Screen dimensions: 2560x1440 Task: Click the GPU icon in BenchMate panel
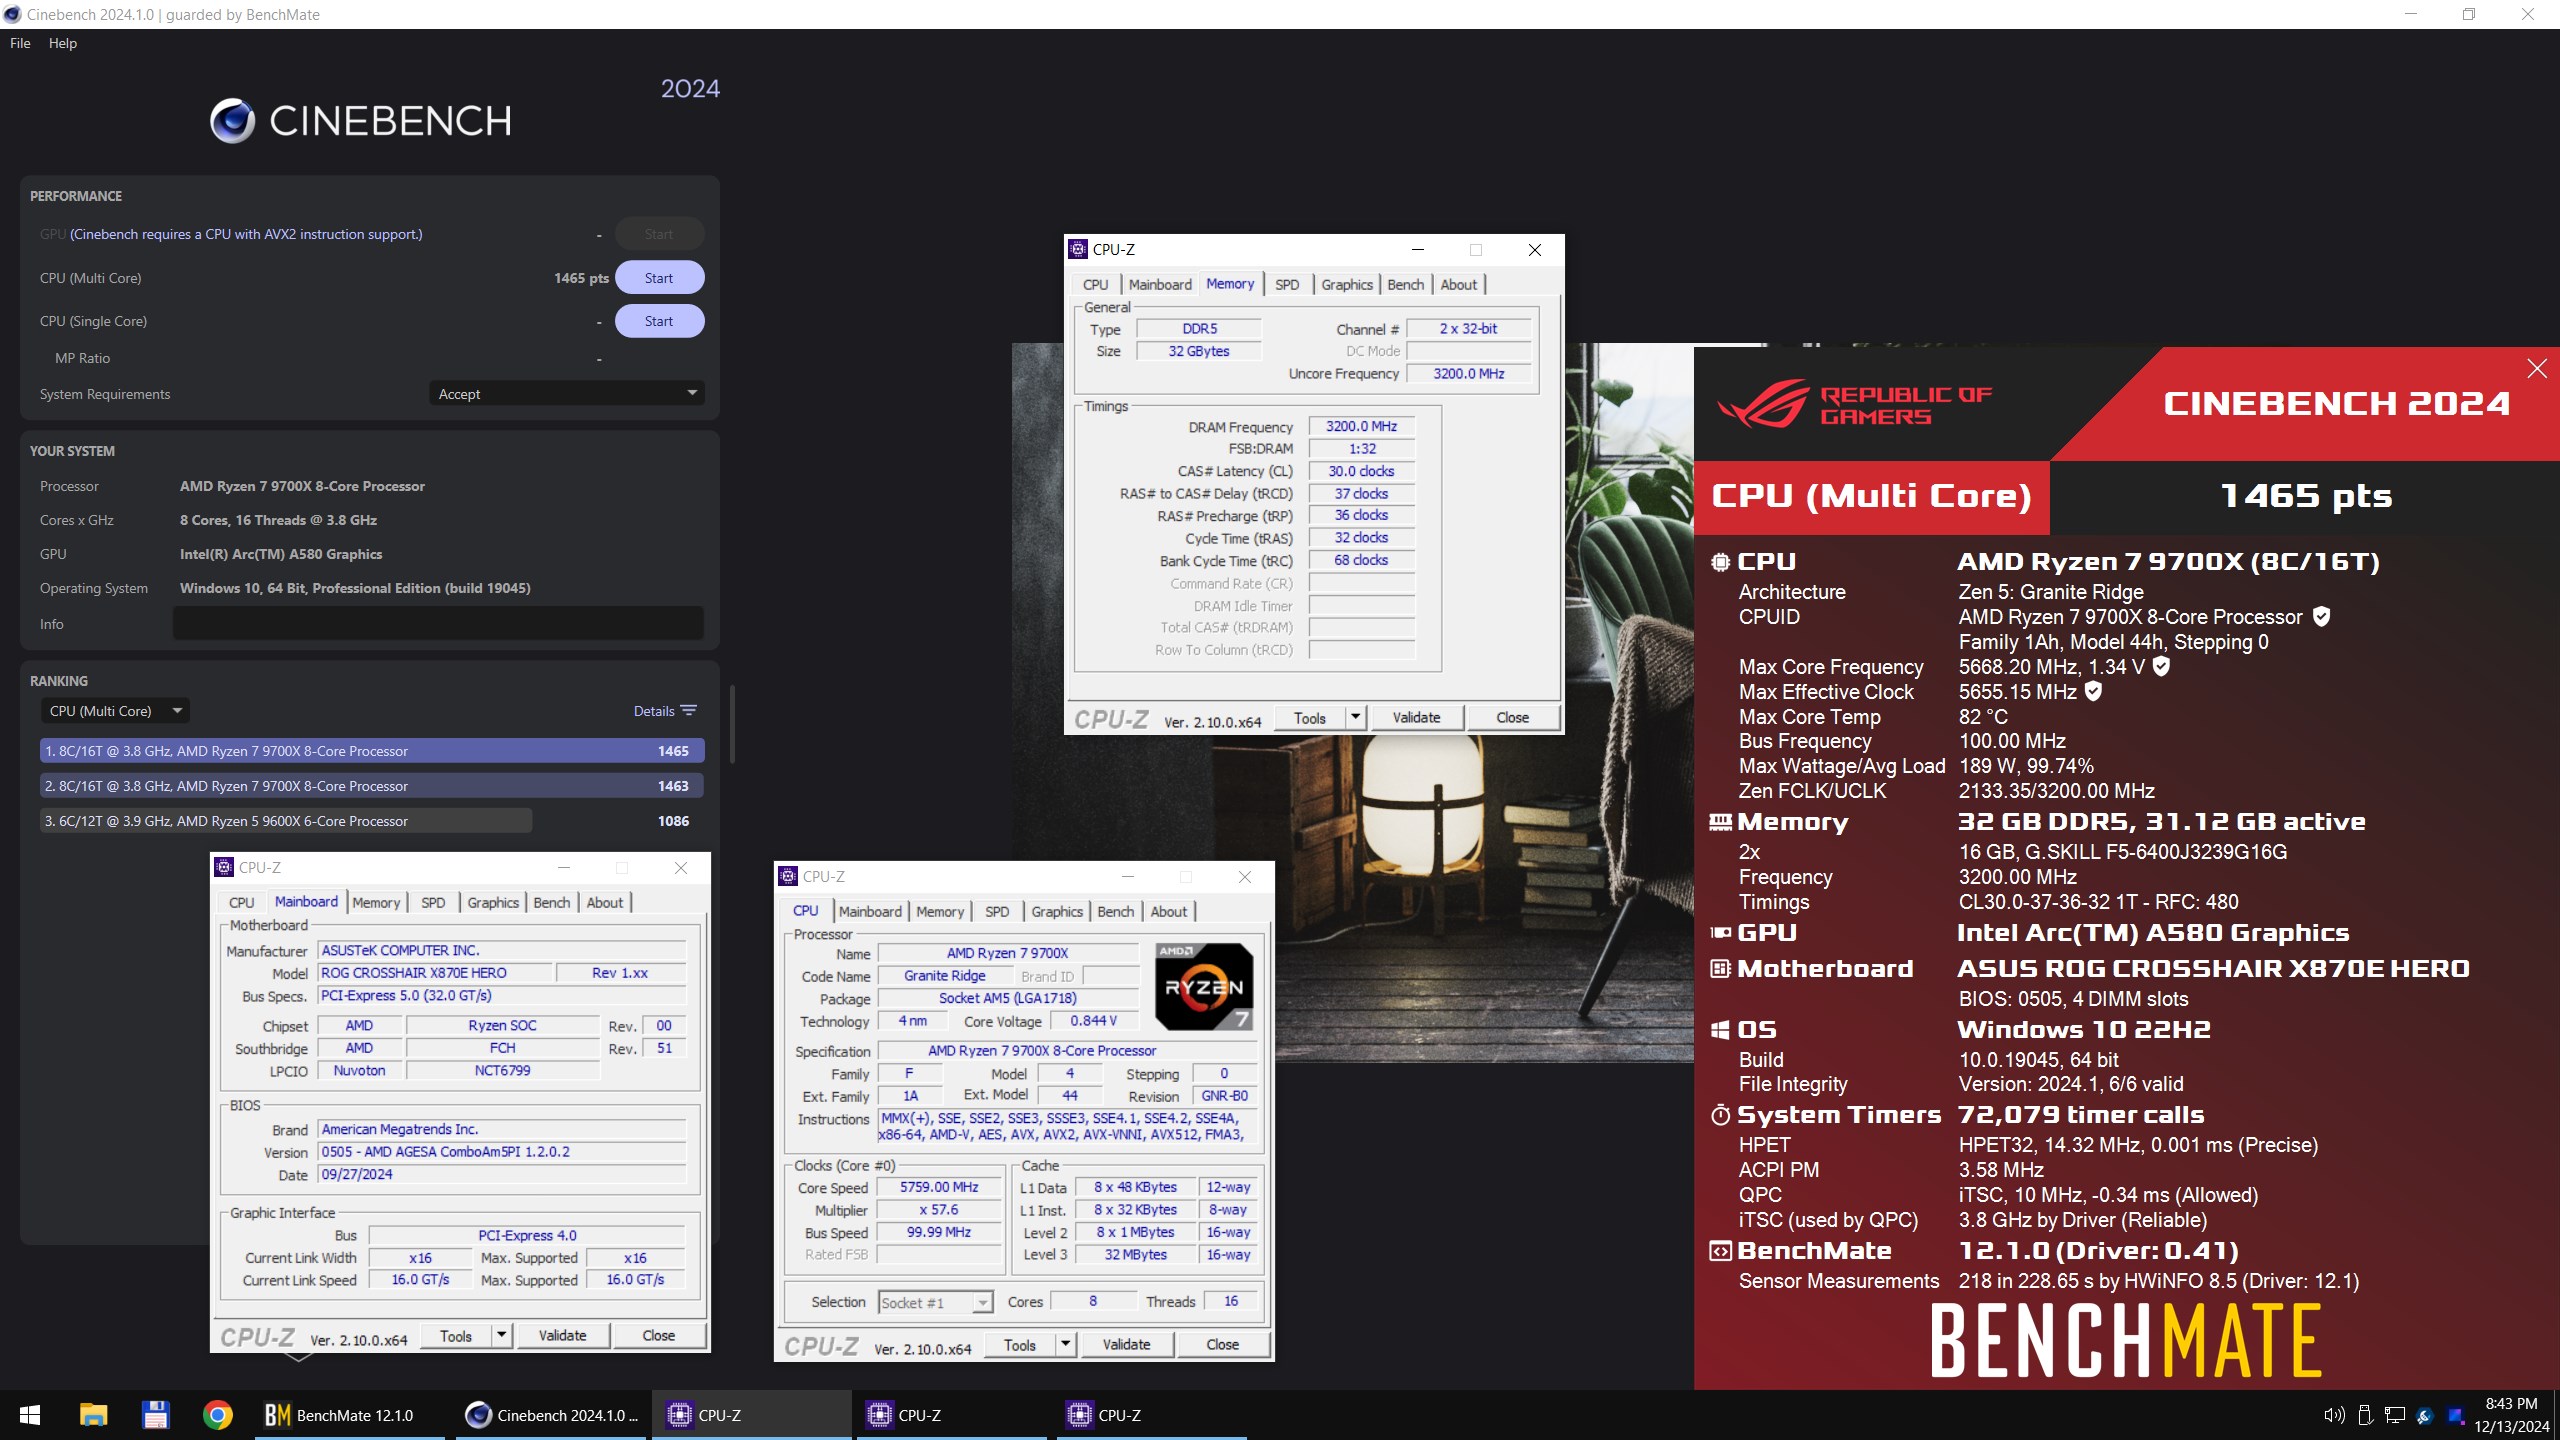coord(1720,933)
